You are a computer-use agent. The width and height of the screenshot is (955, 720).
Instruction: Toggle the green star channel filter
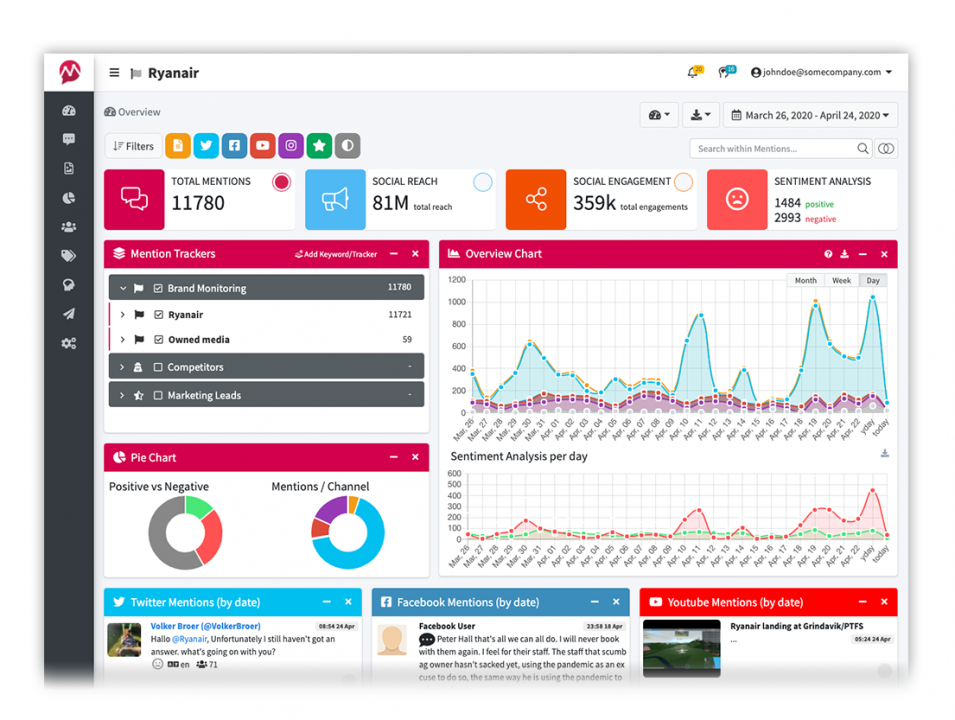click(319, 146)
